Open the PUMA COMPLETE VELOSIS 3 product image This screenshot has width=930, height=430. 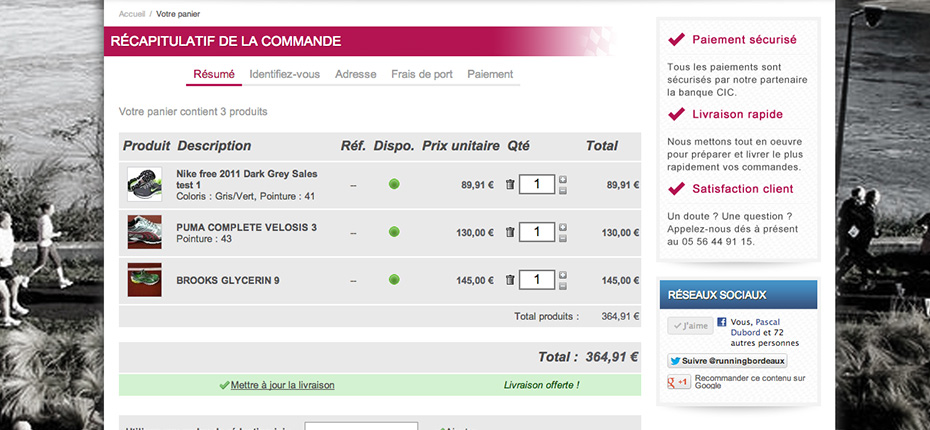[144, 232]
